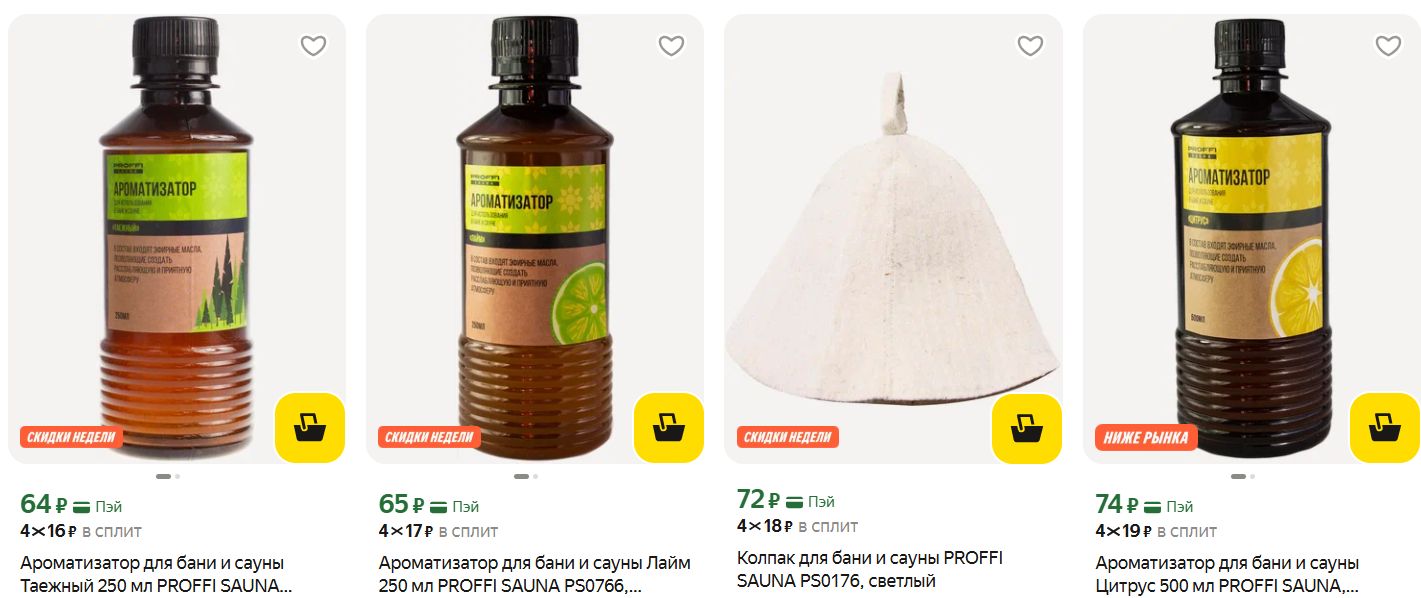
Task: Toggle favorite heart on Лайм ароматизатор
Action: 671,46
